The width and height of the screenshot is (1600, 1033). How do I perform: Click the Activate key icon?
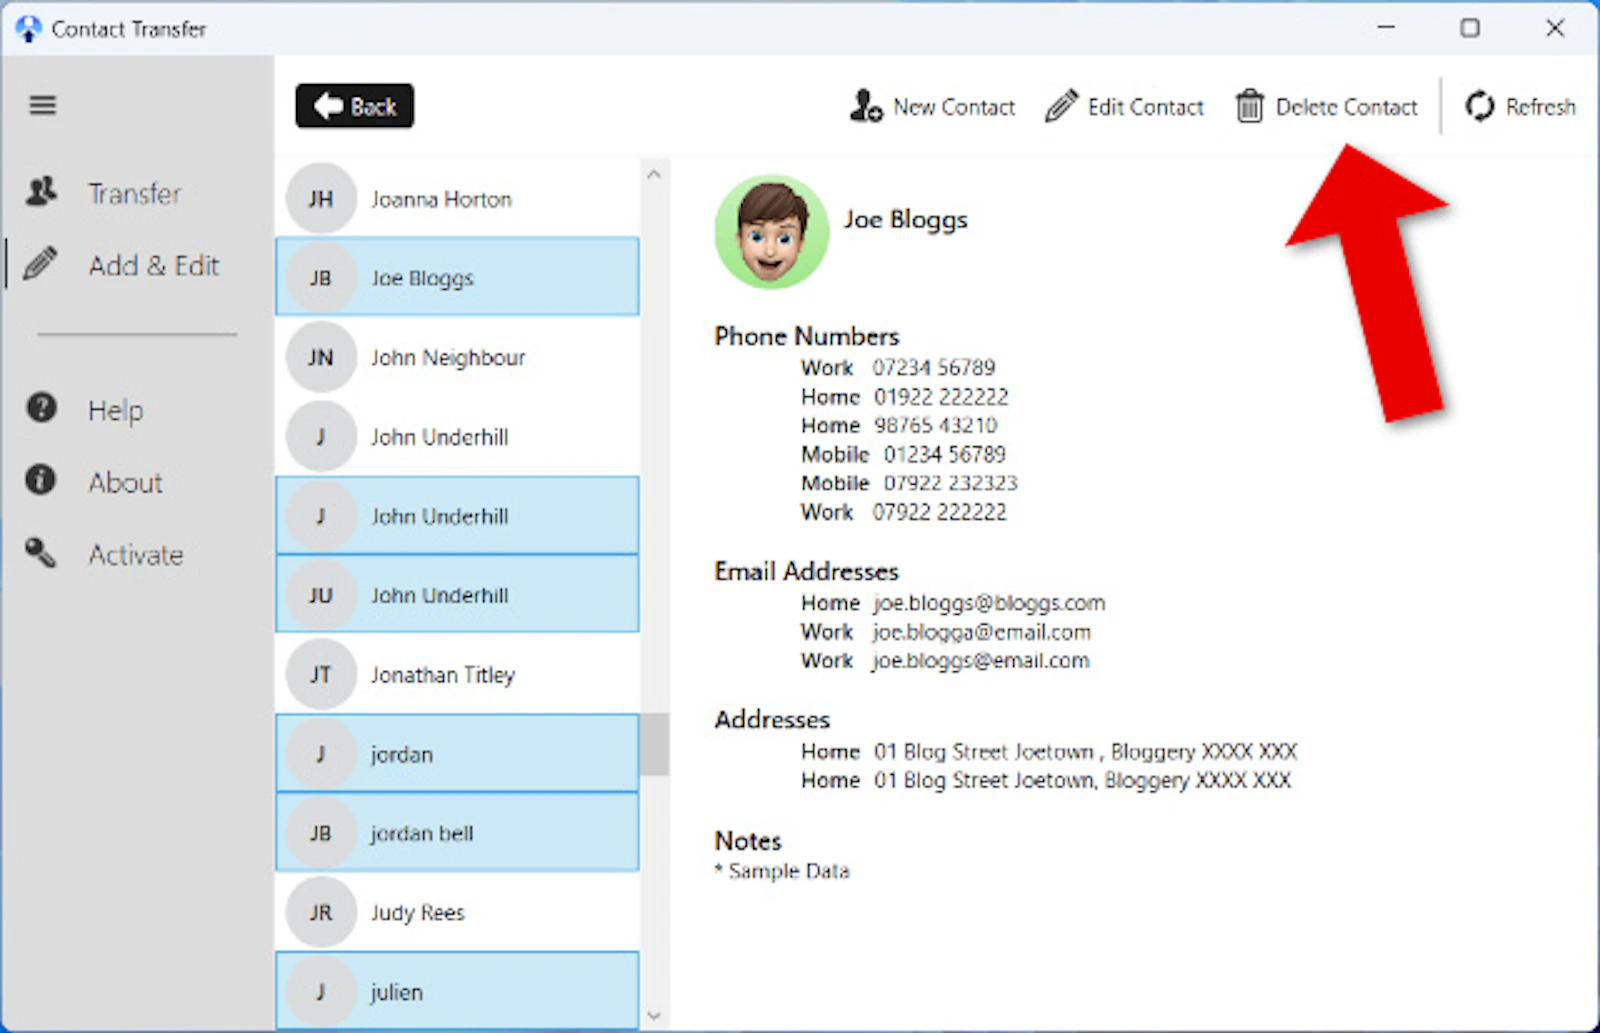41,552
